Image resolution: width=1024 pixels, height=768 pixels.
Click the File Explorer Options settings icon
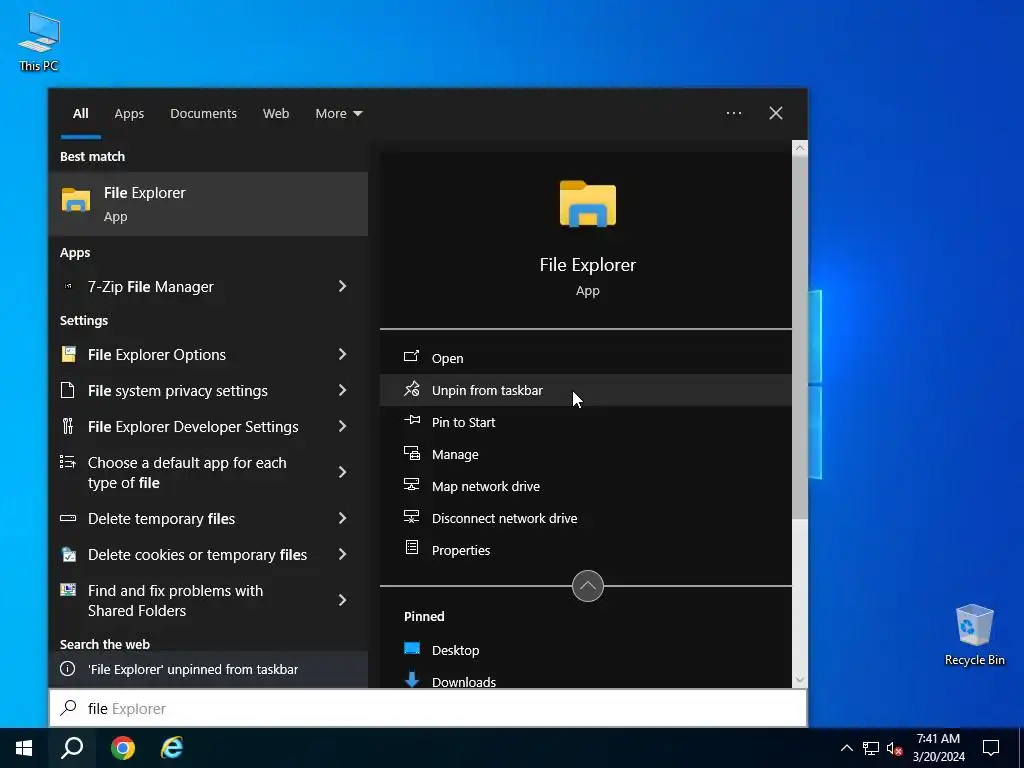(x=68, y=354)
